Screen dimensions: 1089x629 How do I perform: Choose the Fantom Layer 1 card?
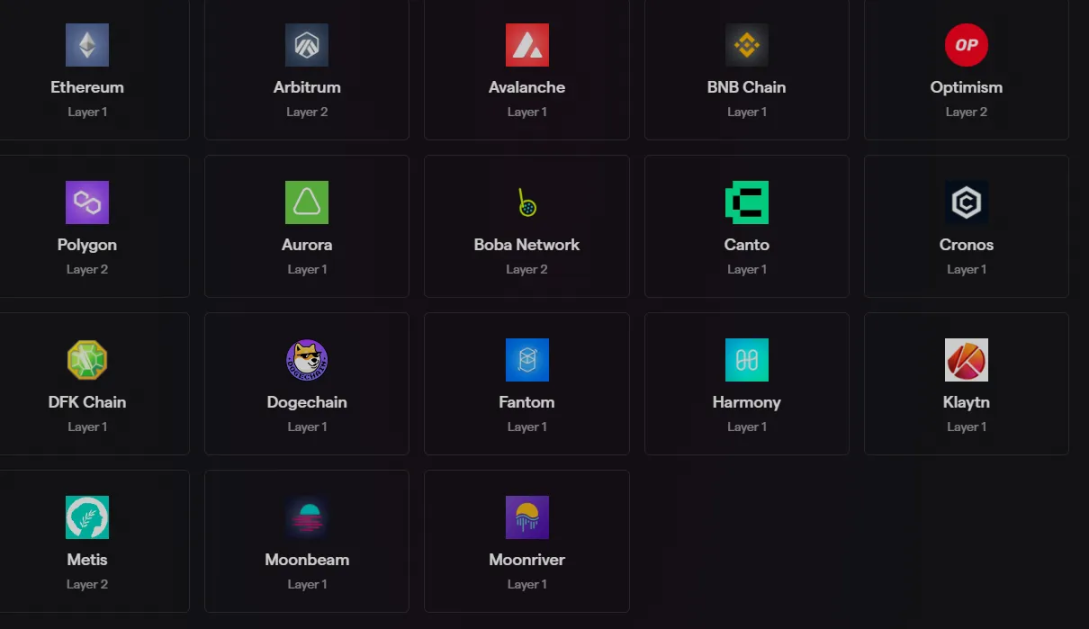pos(527,383)
